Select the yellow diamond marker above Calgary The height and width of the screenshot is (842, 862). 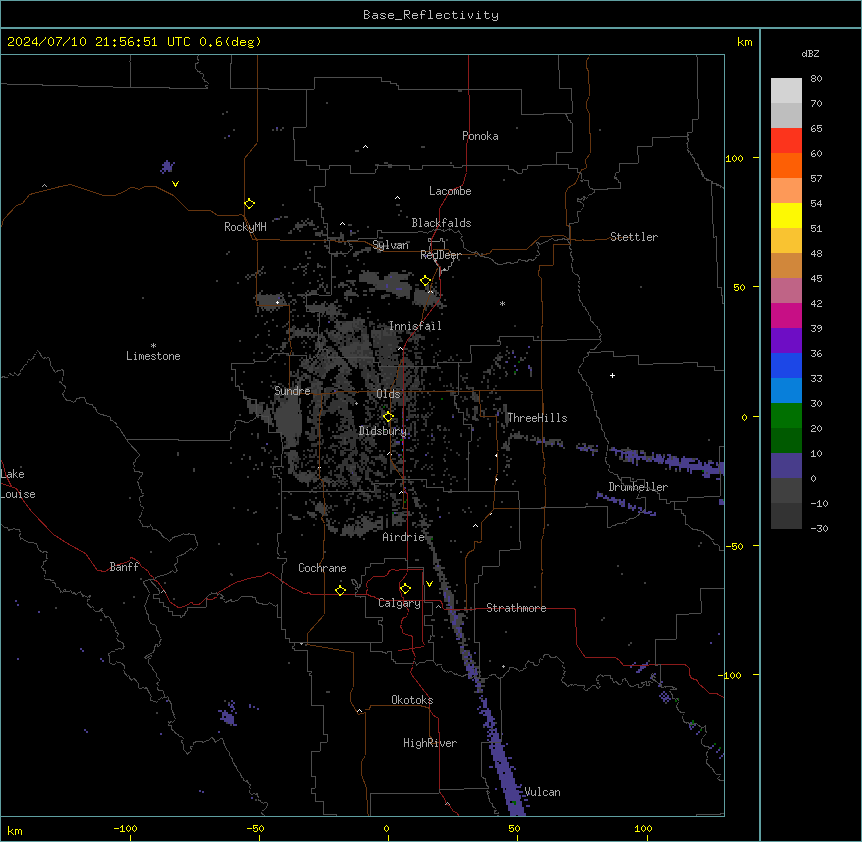tap(405, 589)
